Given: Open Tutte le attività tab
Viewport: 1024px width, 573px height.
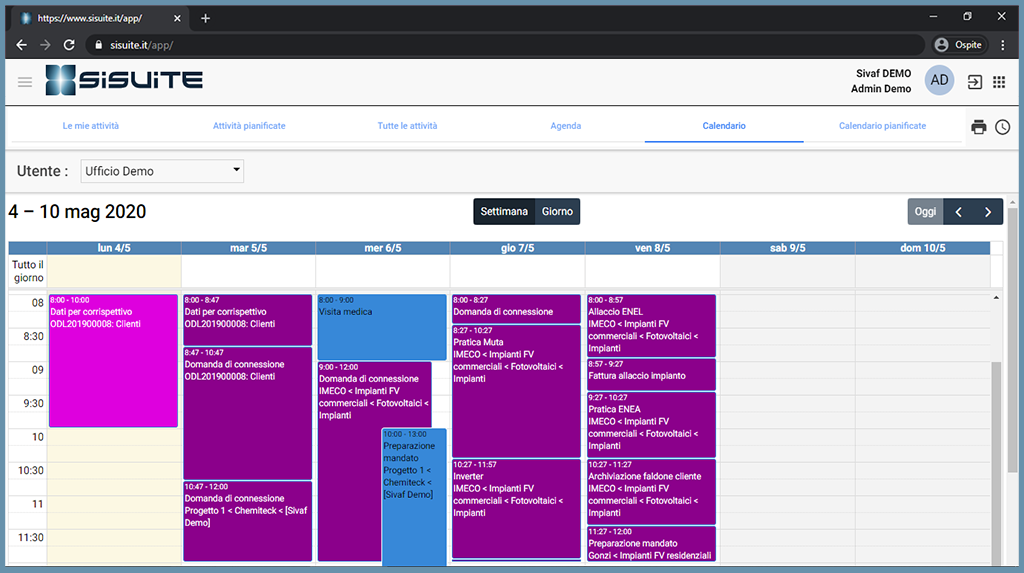Looking at the screenshot, I should (408, 125).
